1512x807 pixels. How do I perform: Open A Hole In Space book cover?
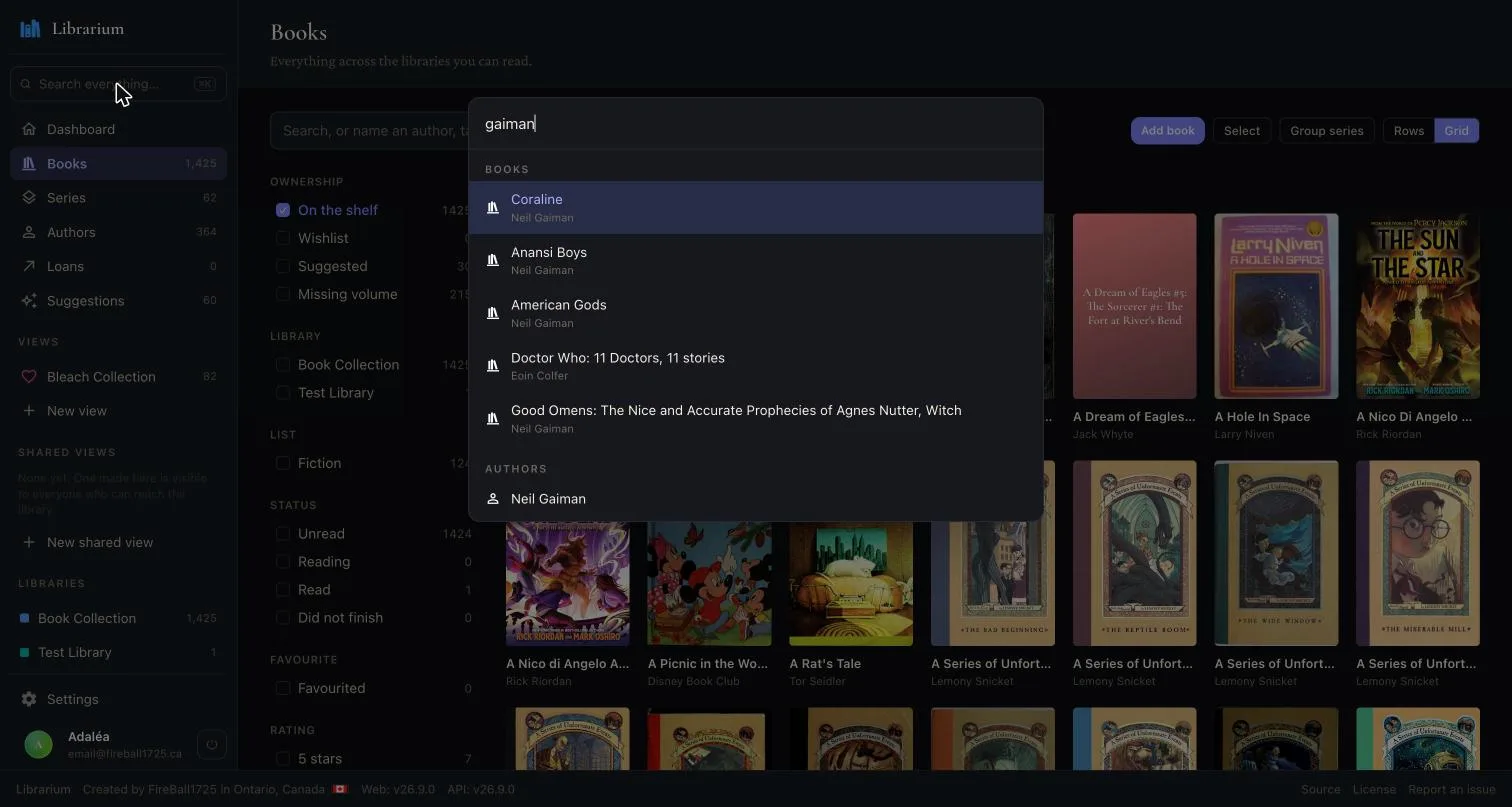[1276, 306]
